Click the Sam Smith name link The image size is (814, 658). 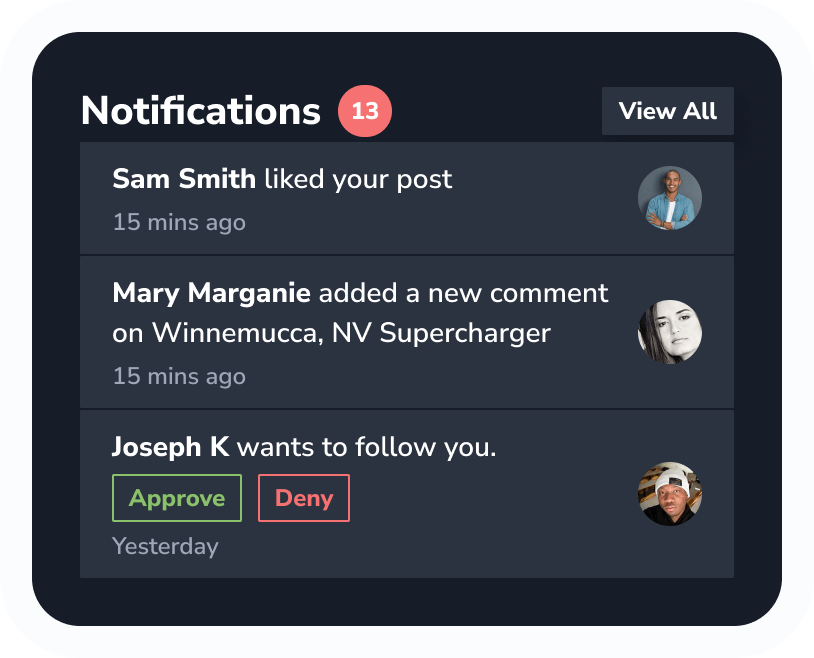[184, 179]
